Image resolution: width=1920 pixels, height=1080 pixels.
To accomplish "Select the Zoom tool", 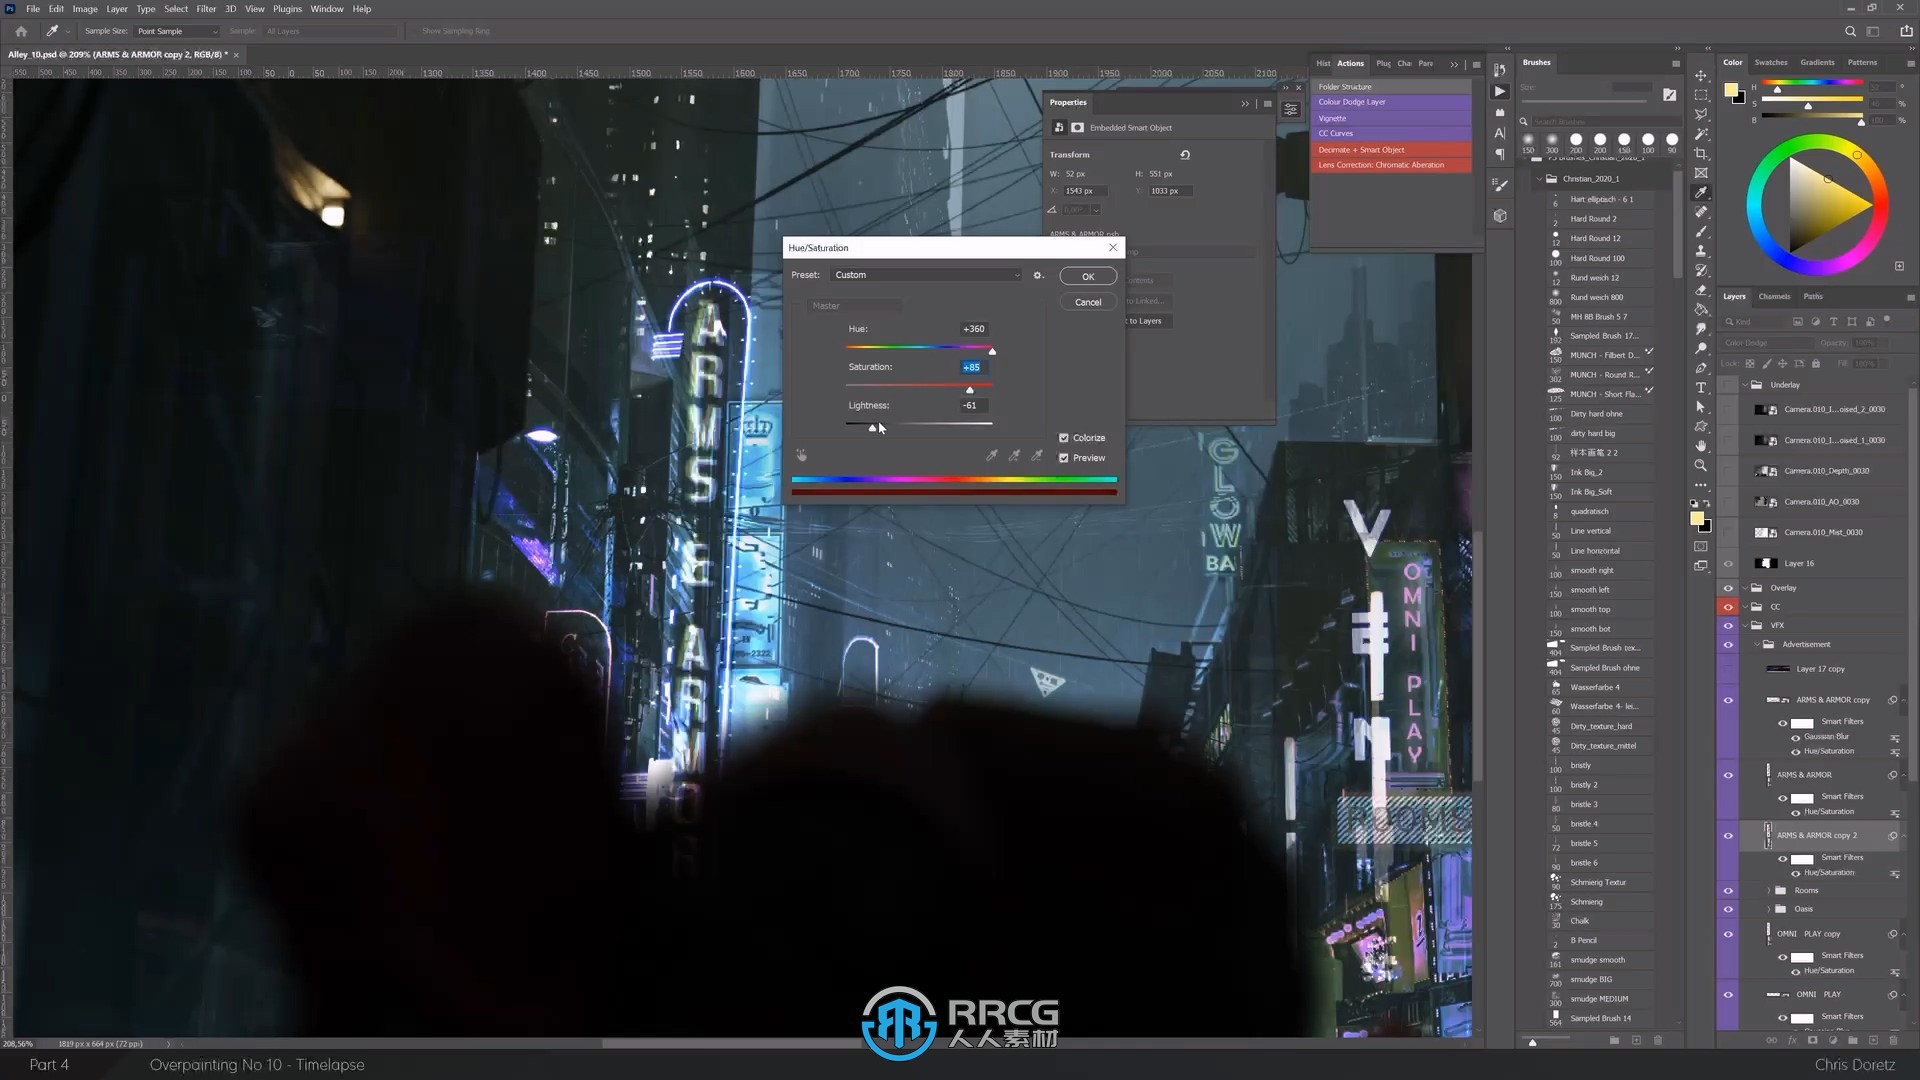I will [x=1701, y=466].
